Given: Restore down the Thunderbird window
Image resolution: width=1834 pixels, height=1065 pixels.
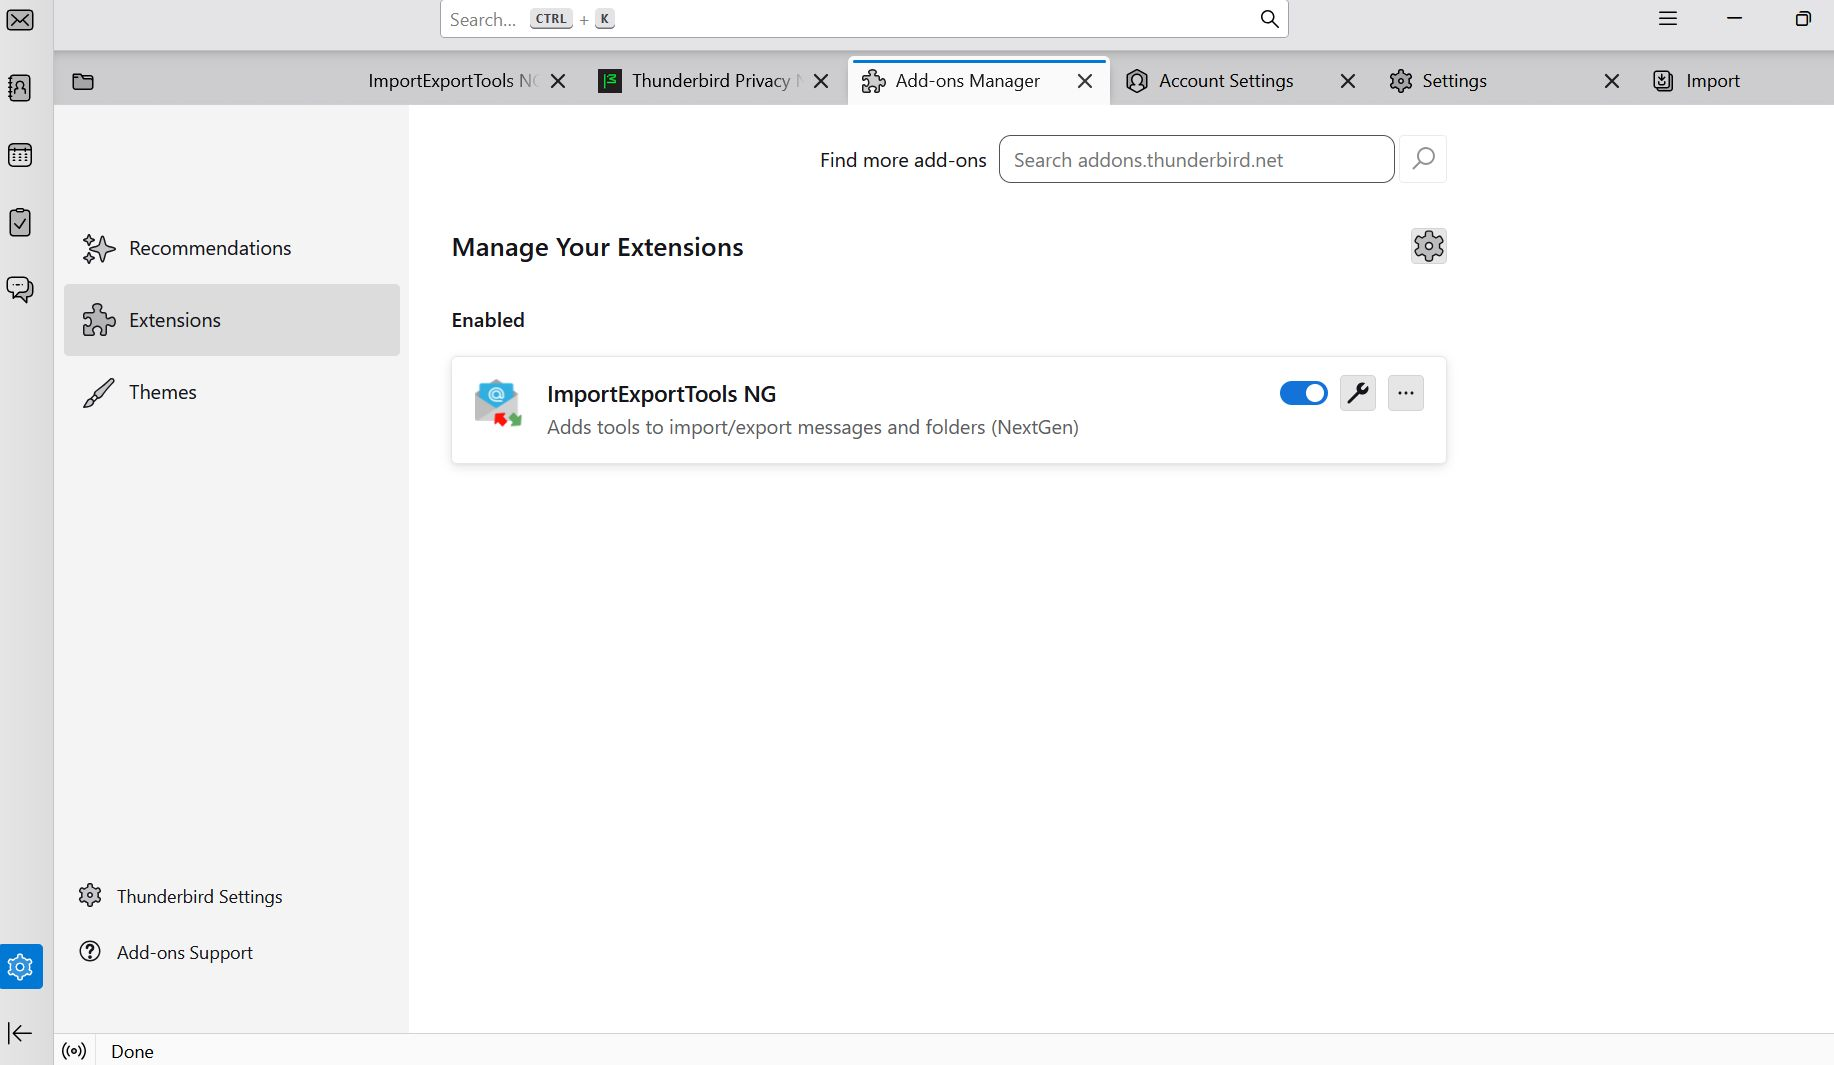Looking at the screenshot, I should (1803, 19).
